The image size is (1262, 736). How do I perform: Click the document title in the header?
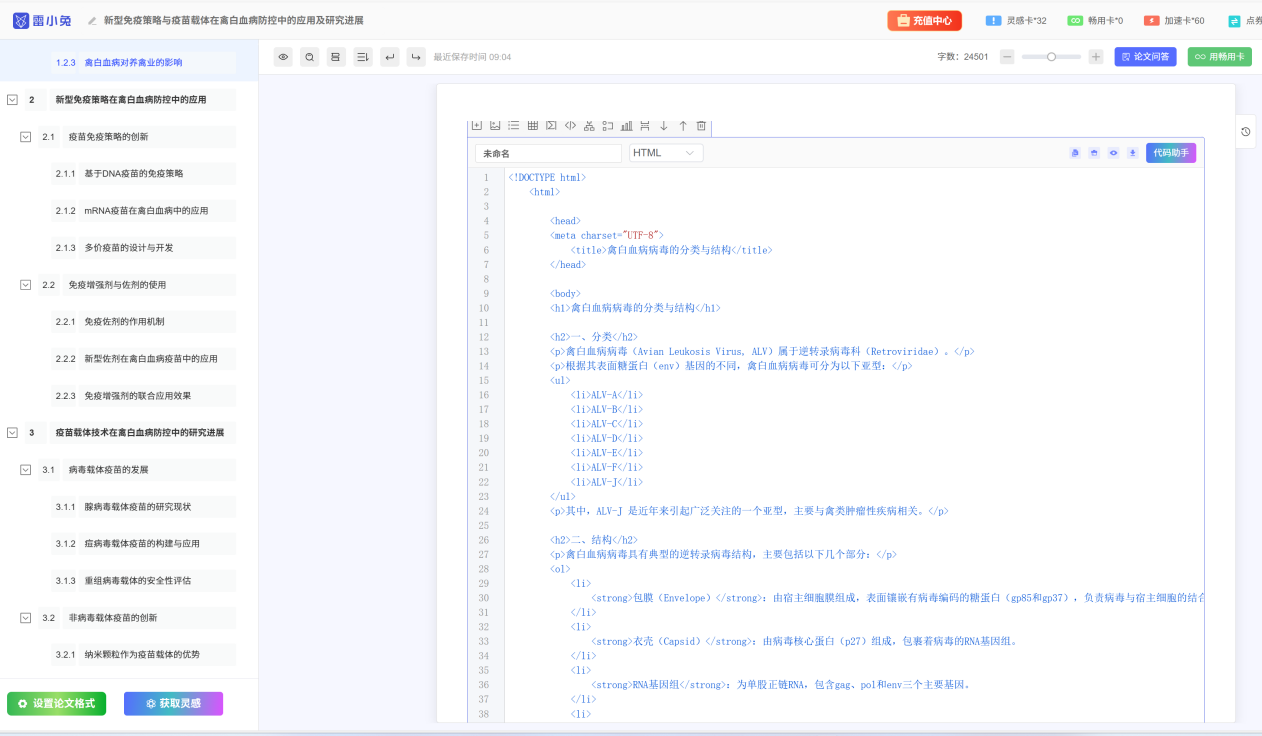tap(234, 20)
